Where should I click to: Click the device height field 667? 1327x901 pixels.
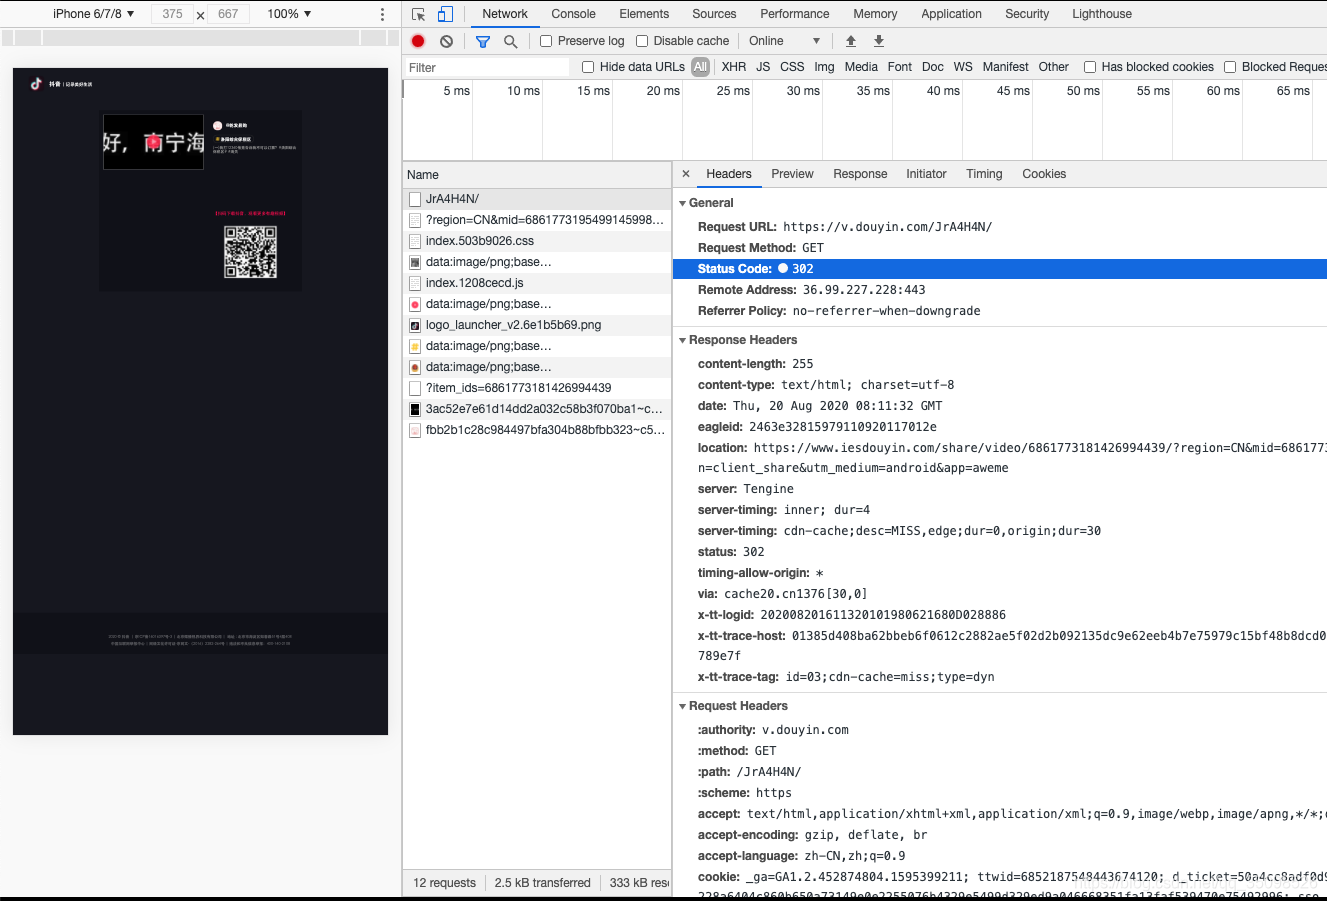(228, 14)
